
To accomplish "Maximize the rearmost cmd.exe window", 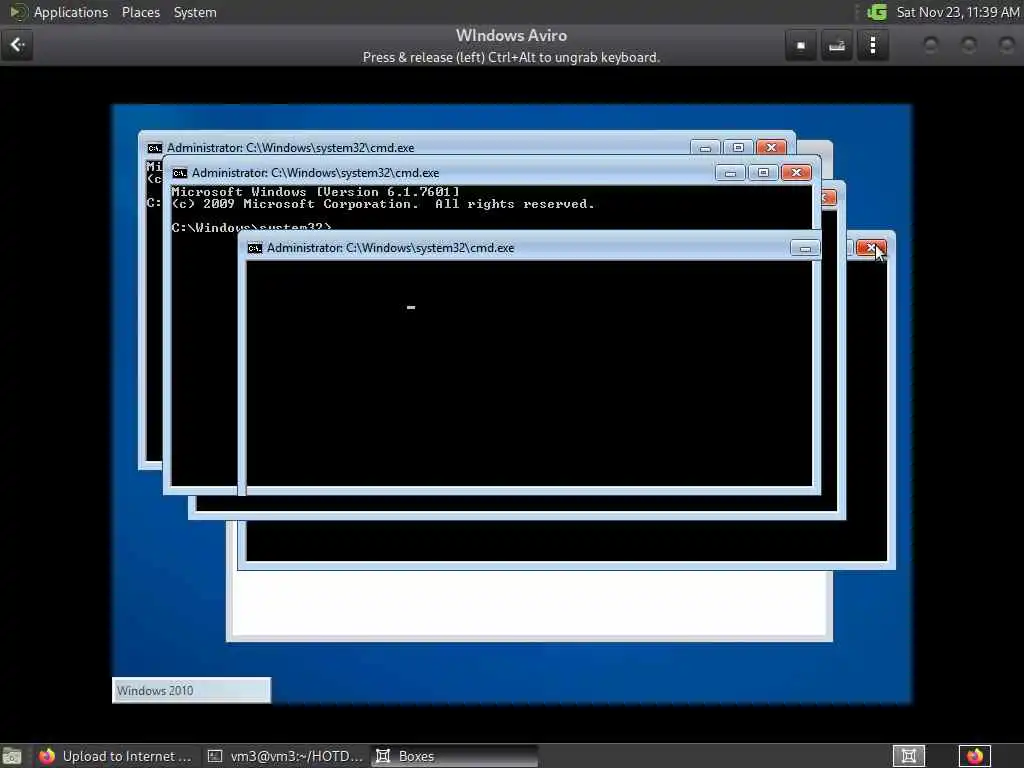I will [x=738, y=148].
